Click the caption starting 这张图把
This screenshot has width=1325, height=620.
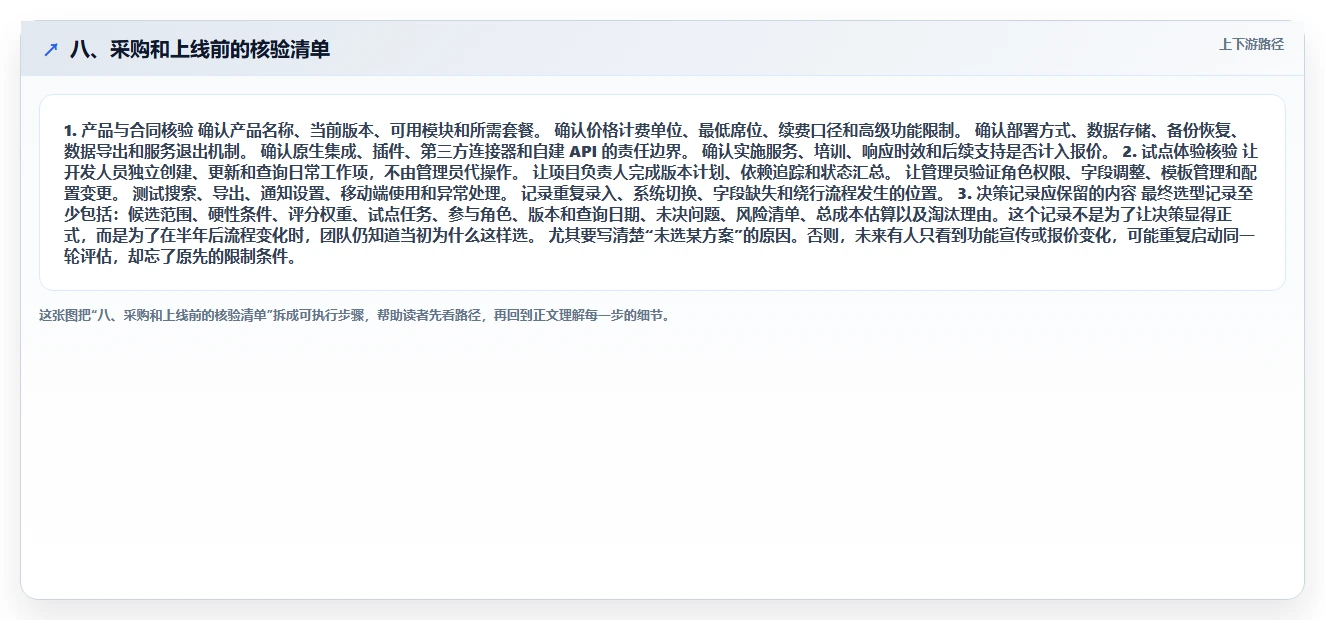click(355, 315)
